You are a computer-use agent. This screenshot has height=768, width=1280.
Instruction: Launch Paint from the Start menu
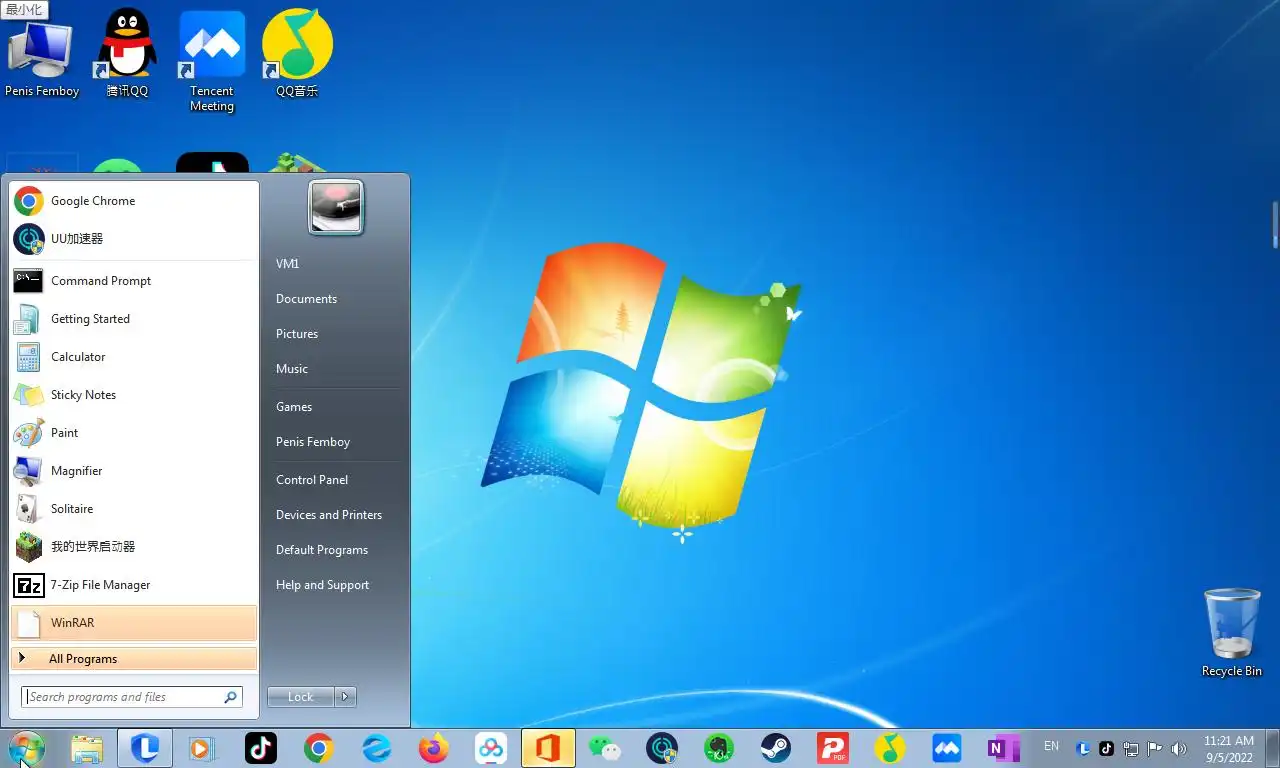(134, 433)
